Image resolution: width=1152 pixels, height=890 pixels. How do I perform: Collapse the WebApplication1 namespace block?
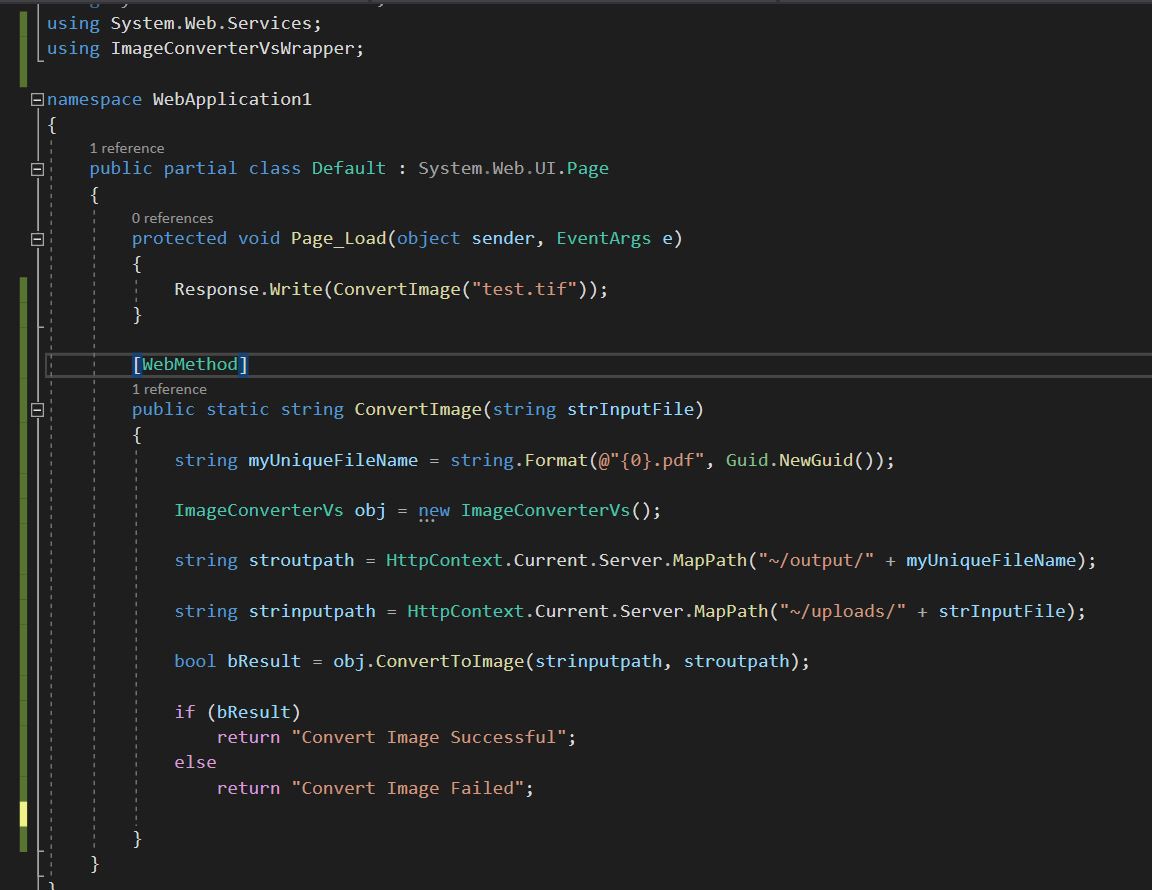pyautogui.click(x=37, y=99)
